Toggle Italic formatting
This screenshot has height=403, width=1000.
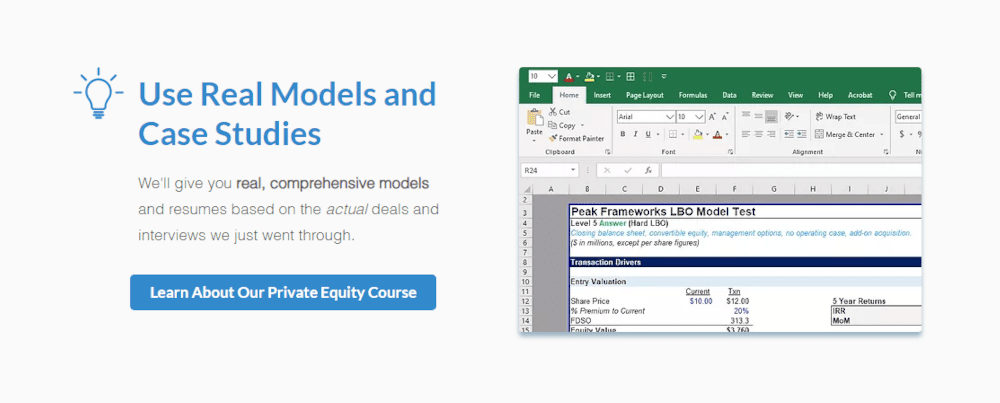coord(635,135)
